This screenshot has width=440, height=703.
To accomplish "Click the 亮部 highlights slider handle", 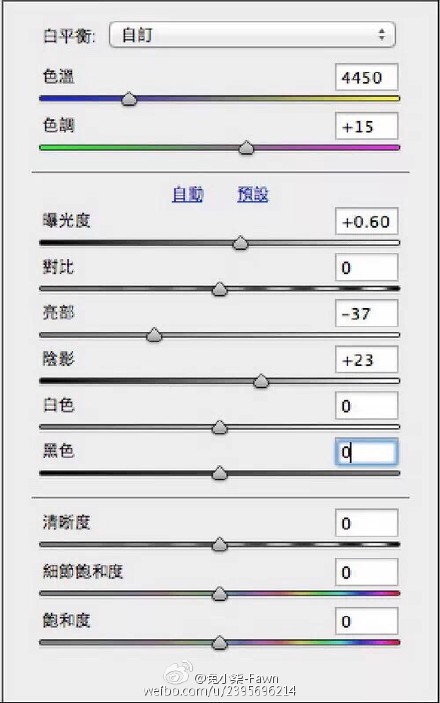I will (154, 335).
